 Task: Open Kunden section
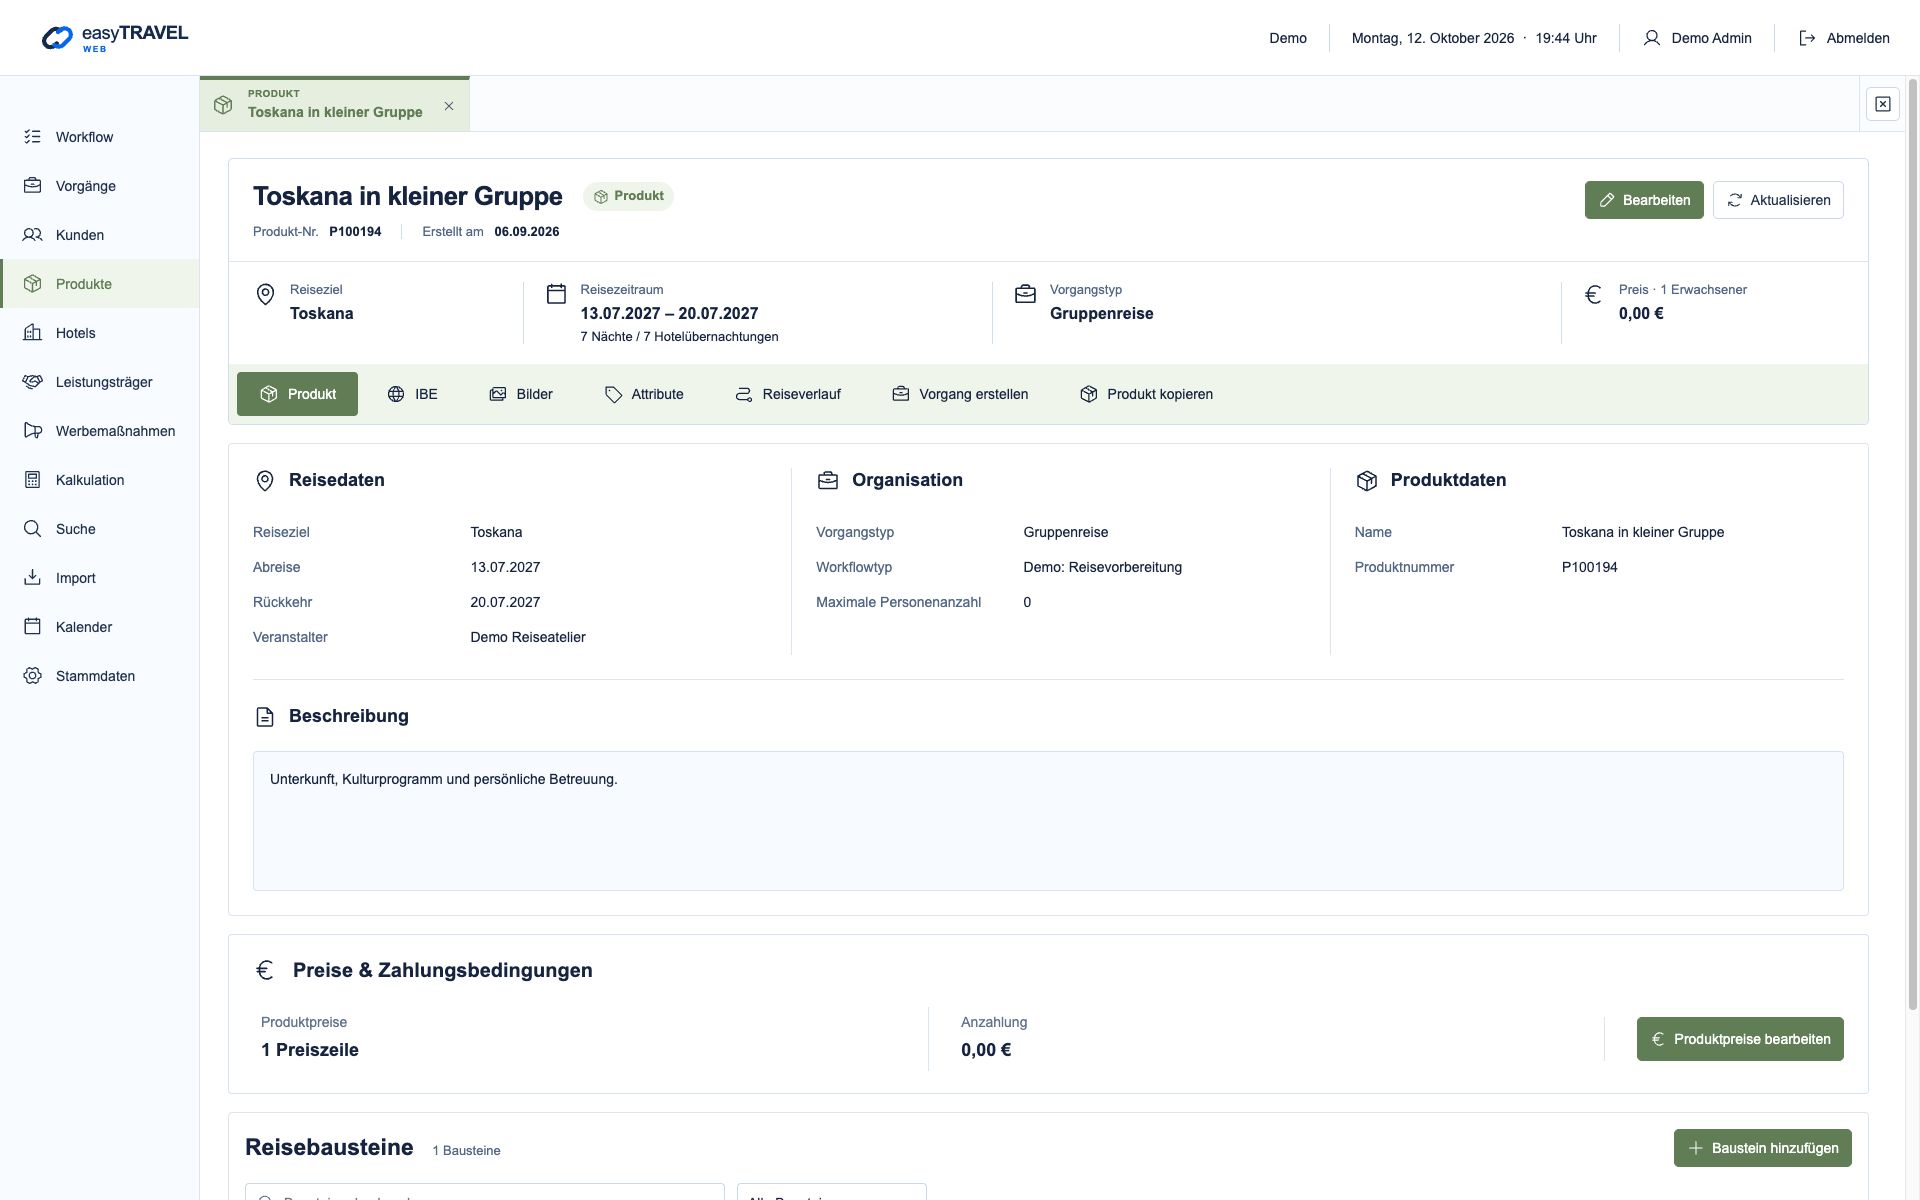click(x=99, y=235)
